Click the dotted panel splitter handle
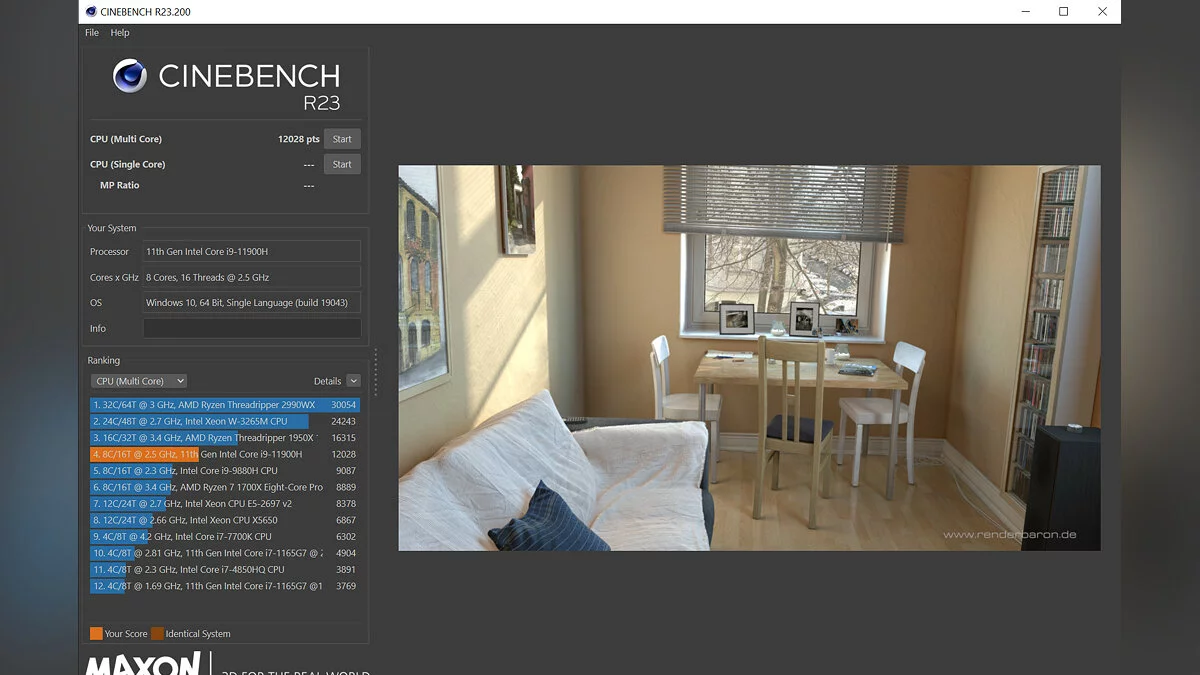Viewport: 1200px width, 675px height. 376,372
